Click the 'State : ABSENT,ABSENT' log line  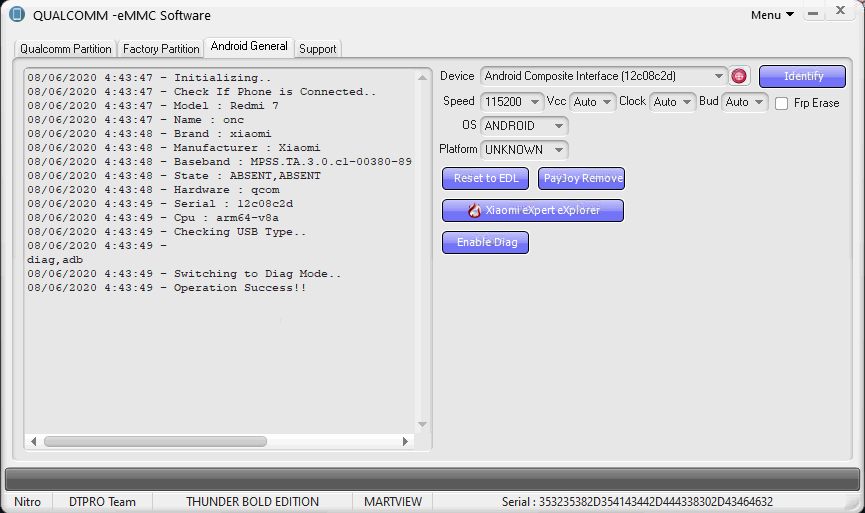point(174,176)
